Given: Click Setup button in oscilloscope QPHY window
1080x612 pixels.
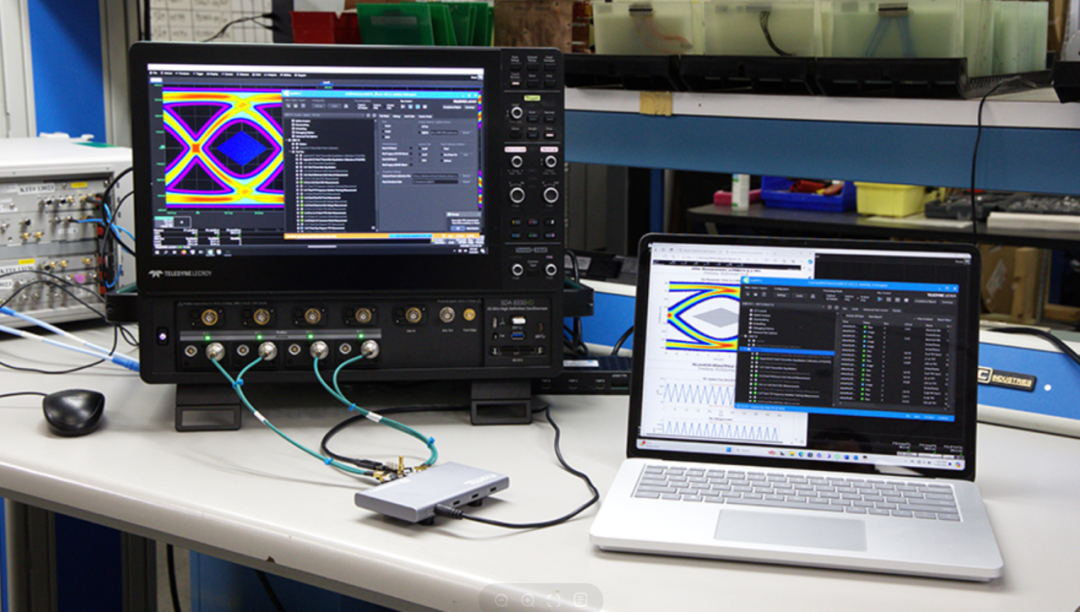Looking at the screenshot, I should pos(318,106).
